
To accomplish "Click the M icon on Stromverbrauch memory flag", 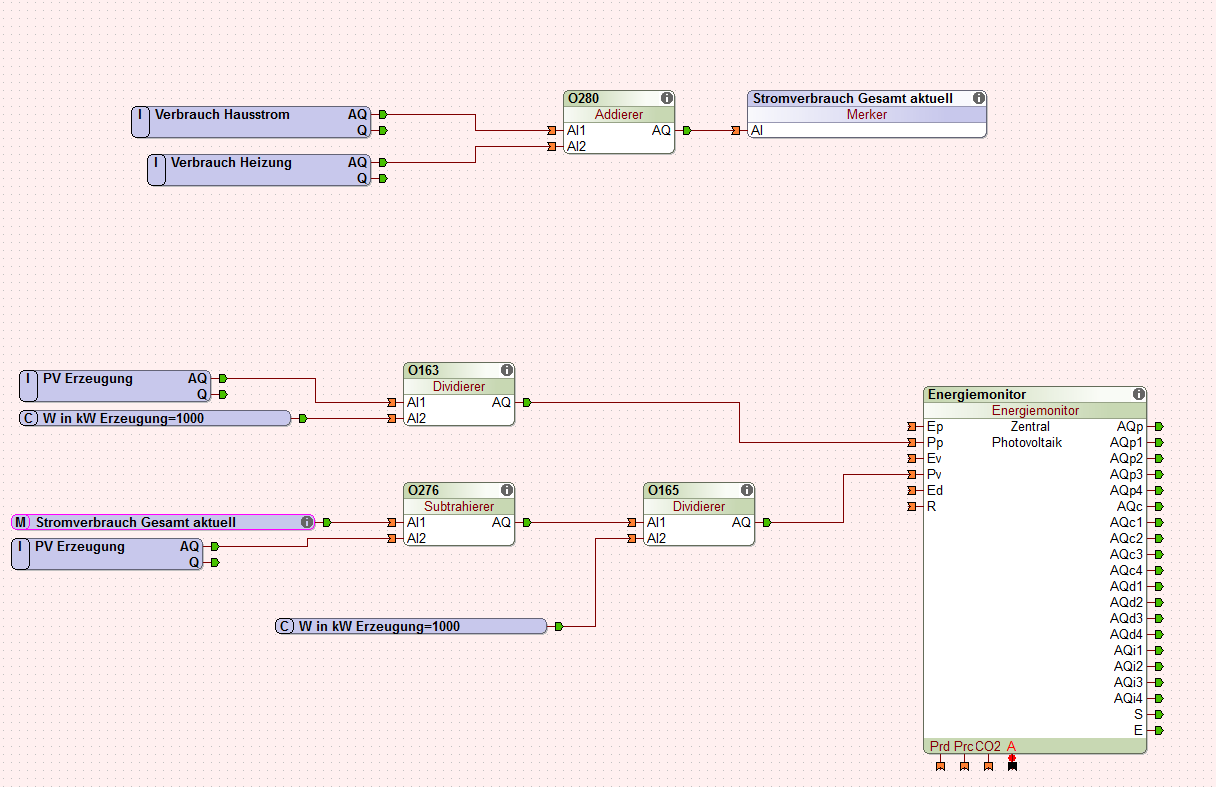I will coord(22,522).
